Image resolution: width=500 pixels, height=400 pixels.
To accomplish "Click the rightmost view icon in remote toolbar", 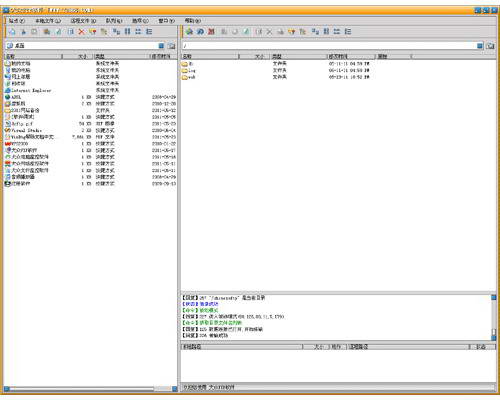I will pyautogui.click(x=348, y=32).
